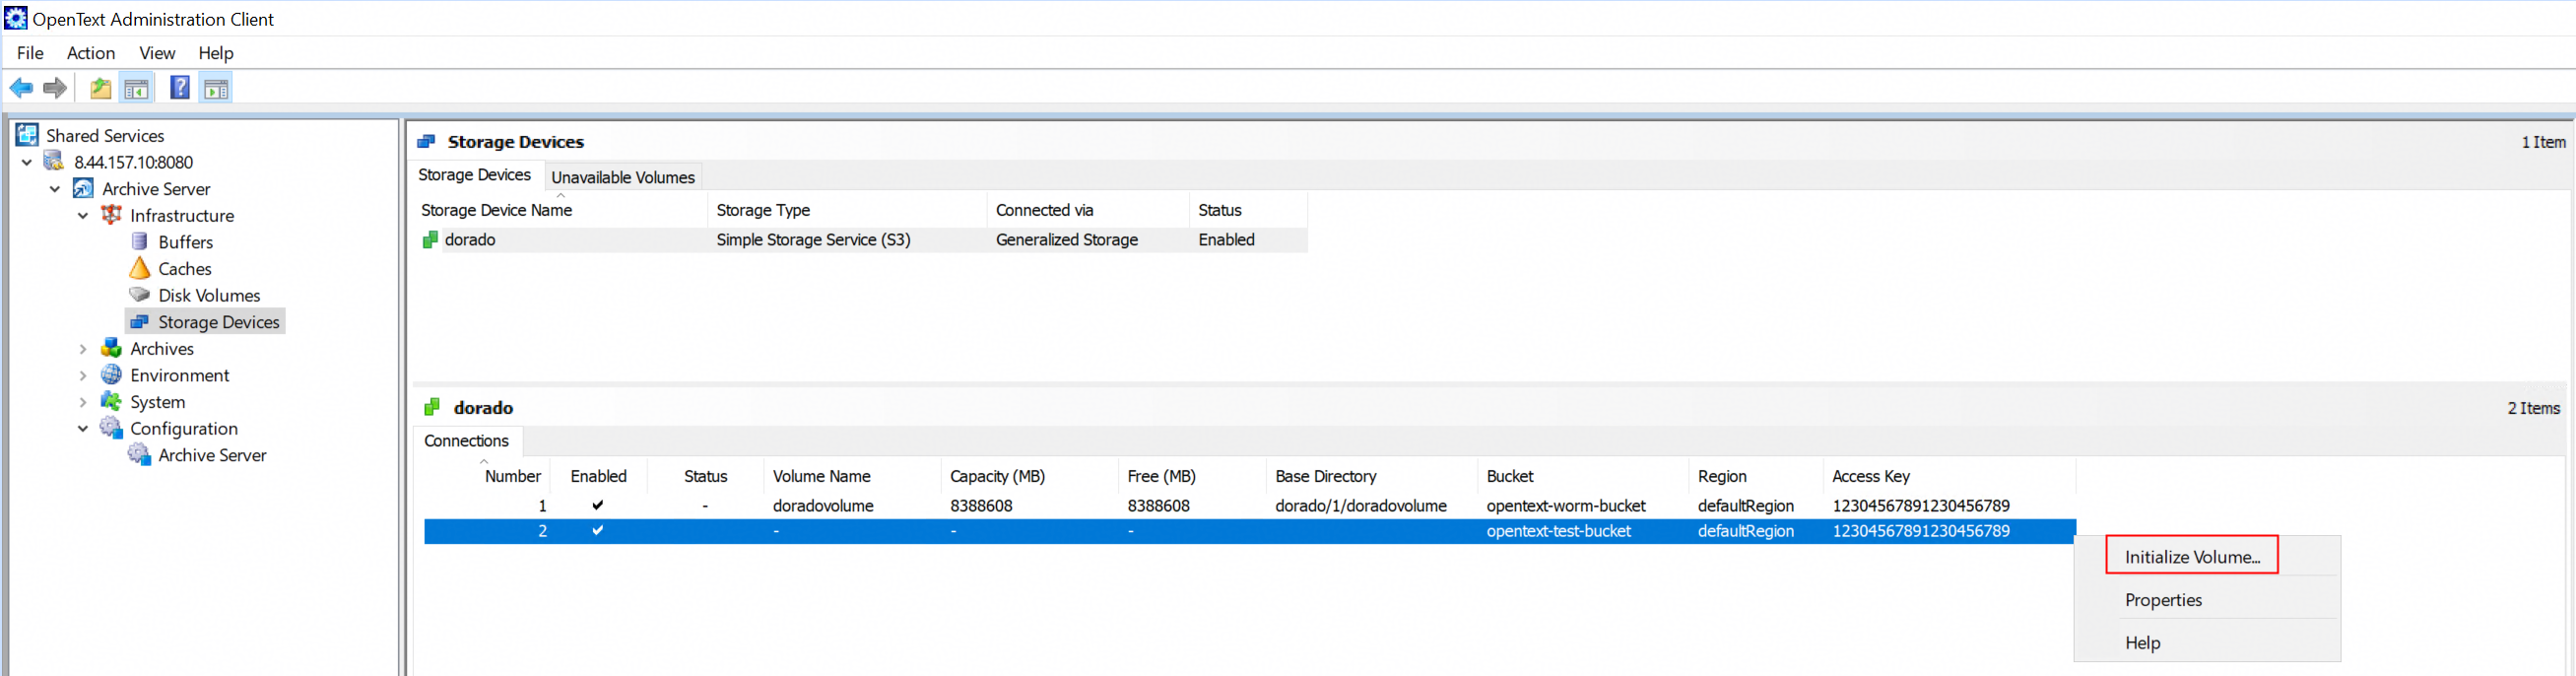Select the Disk Volumes tree item
This screenshot has width=2576, height=676.
209,295
